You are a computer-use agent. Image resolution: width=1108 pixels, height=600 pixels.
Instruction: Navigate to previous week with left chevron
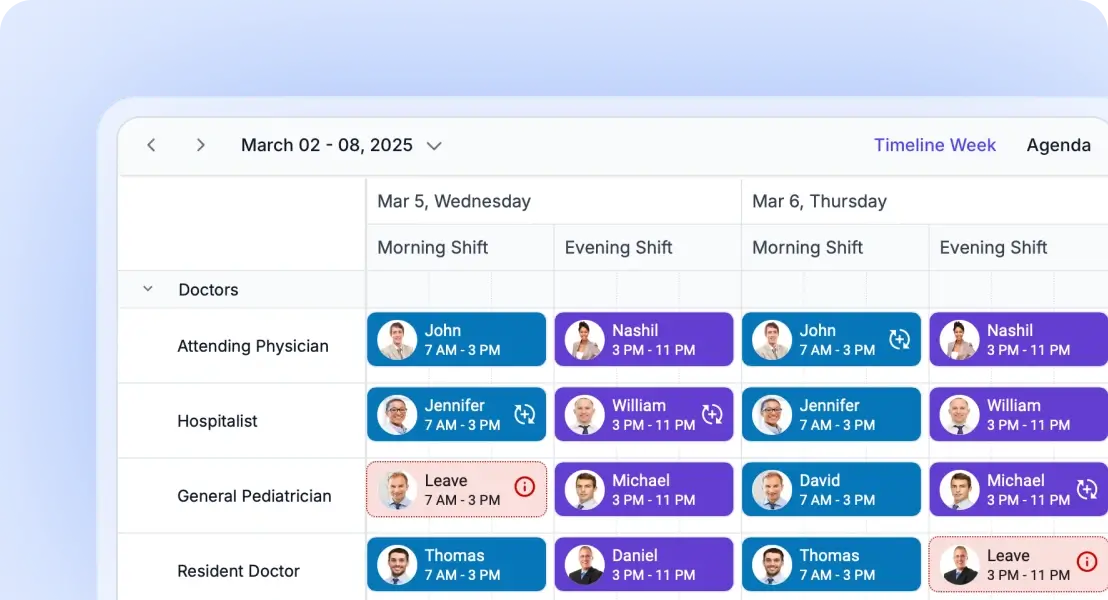point(151,144)
